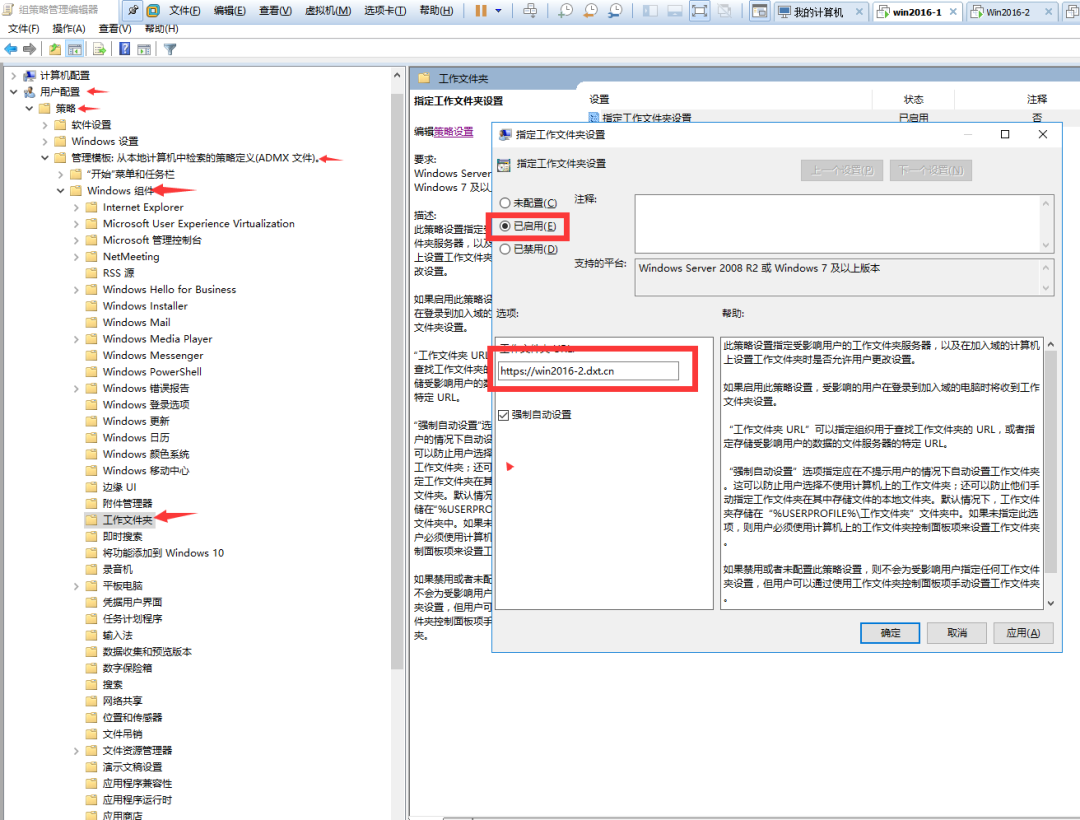
Task: Click the grey forward arrow icon
Action: point(29,49)
